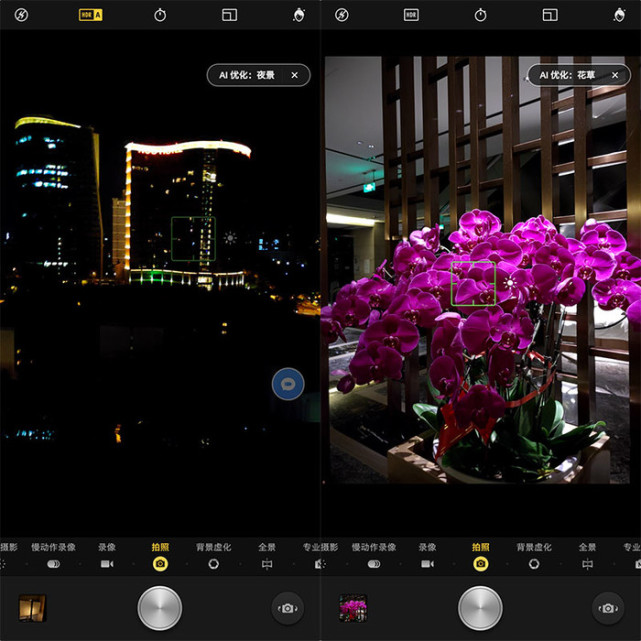This screenshot has height=641, width=641.
Task: Tap slow-motion toggle icon on right screen
Action: (x=374, y=564)
